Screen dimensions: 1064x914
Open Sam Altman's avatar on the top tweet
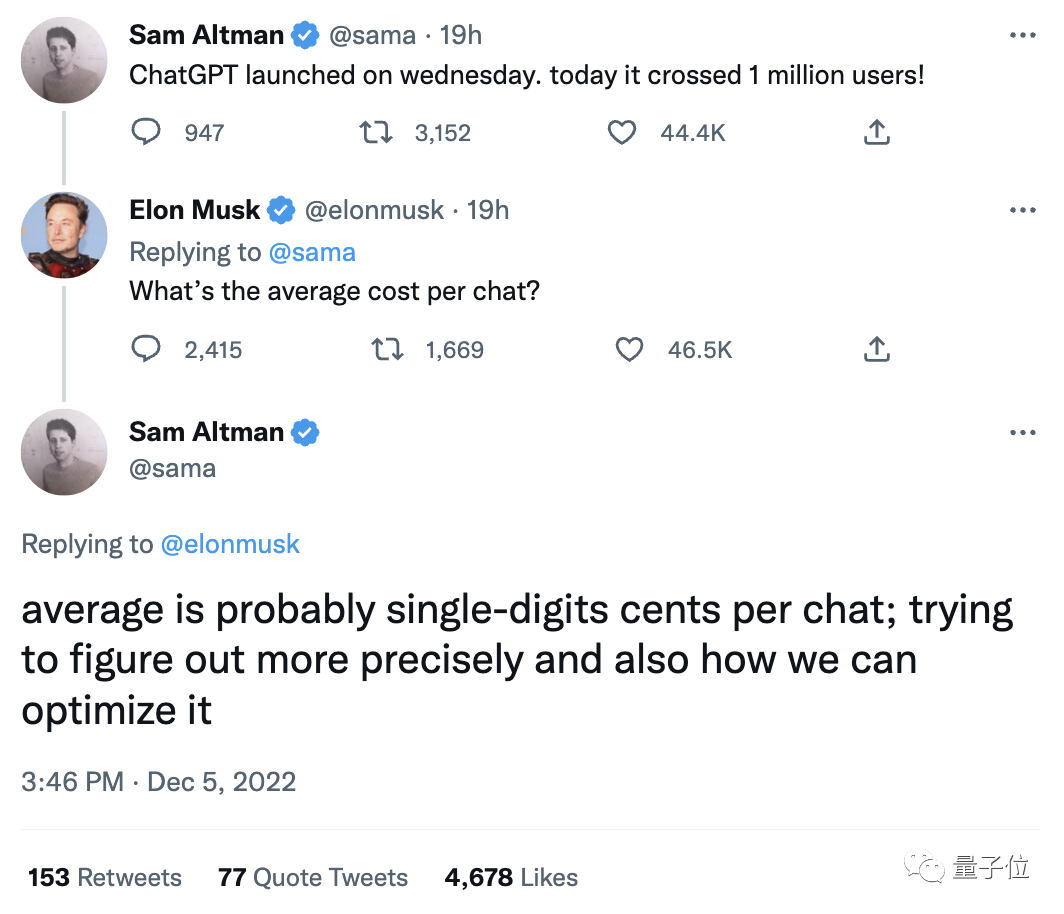click(64, 60)
